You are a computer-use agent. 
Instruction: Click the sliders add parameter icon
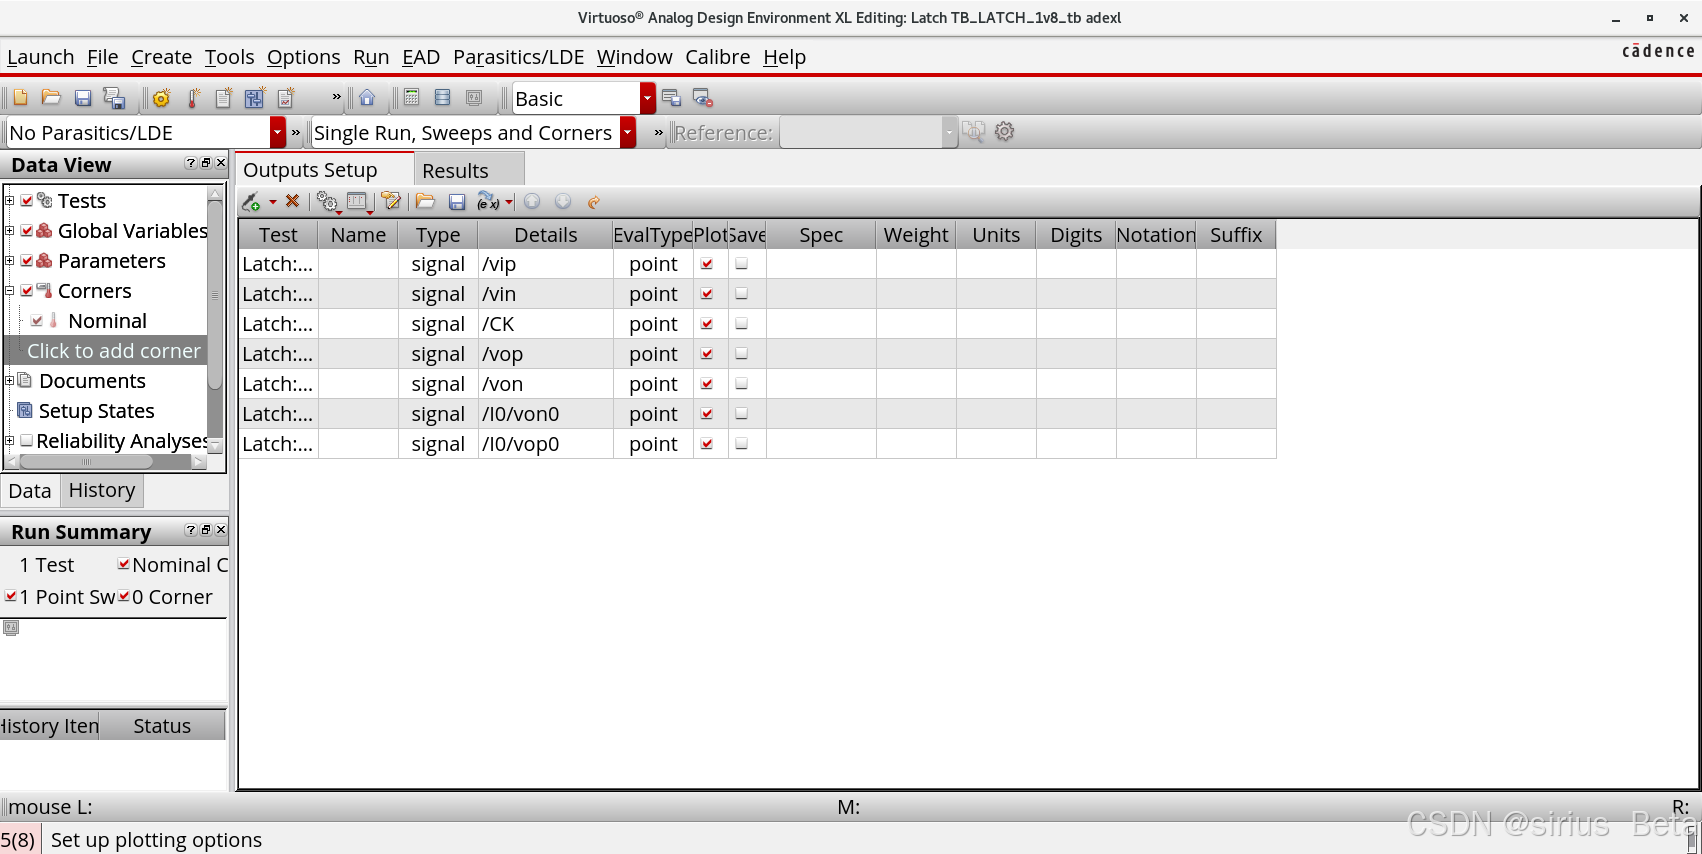255,98
